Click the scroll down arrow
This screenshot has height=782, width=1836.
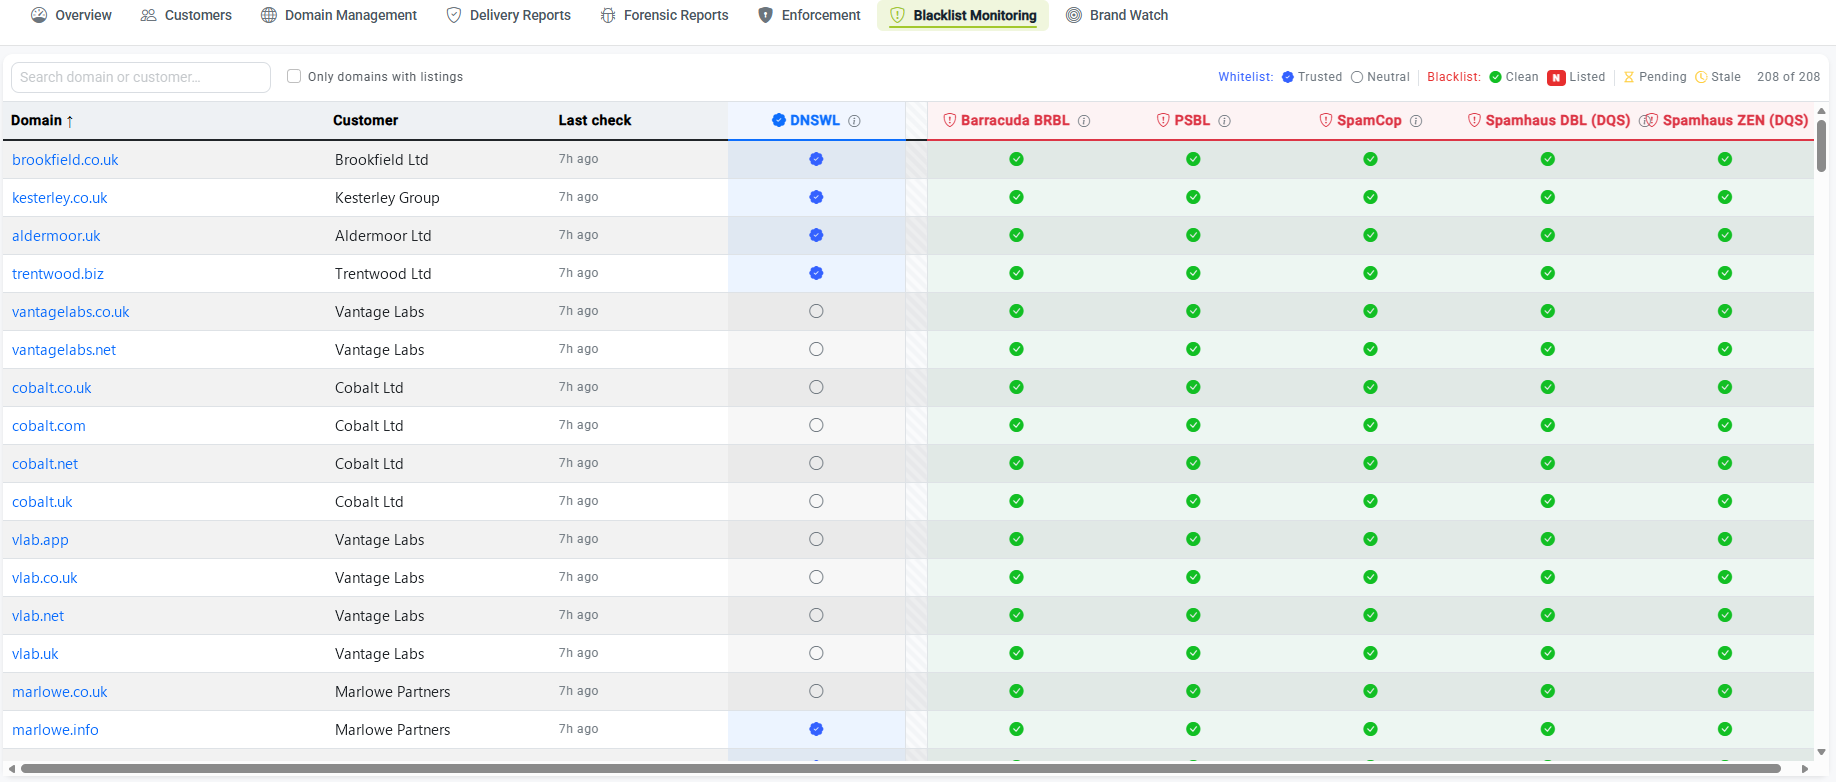tap(1821, 752)
